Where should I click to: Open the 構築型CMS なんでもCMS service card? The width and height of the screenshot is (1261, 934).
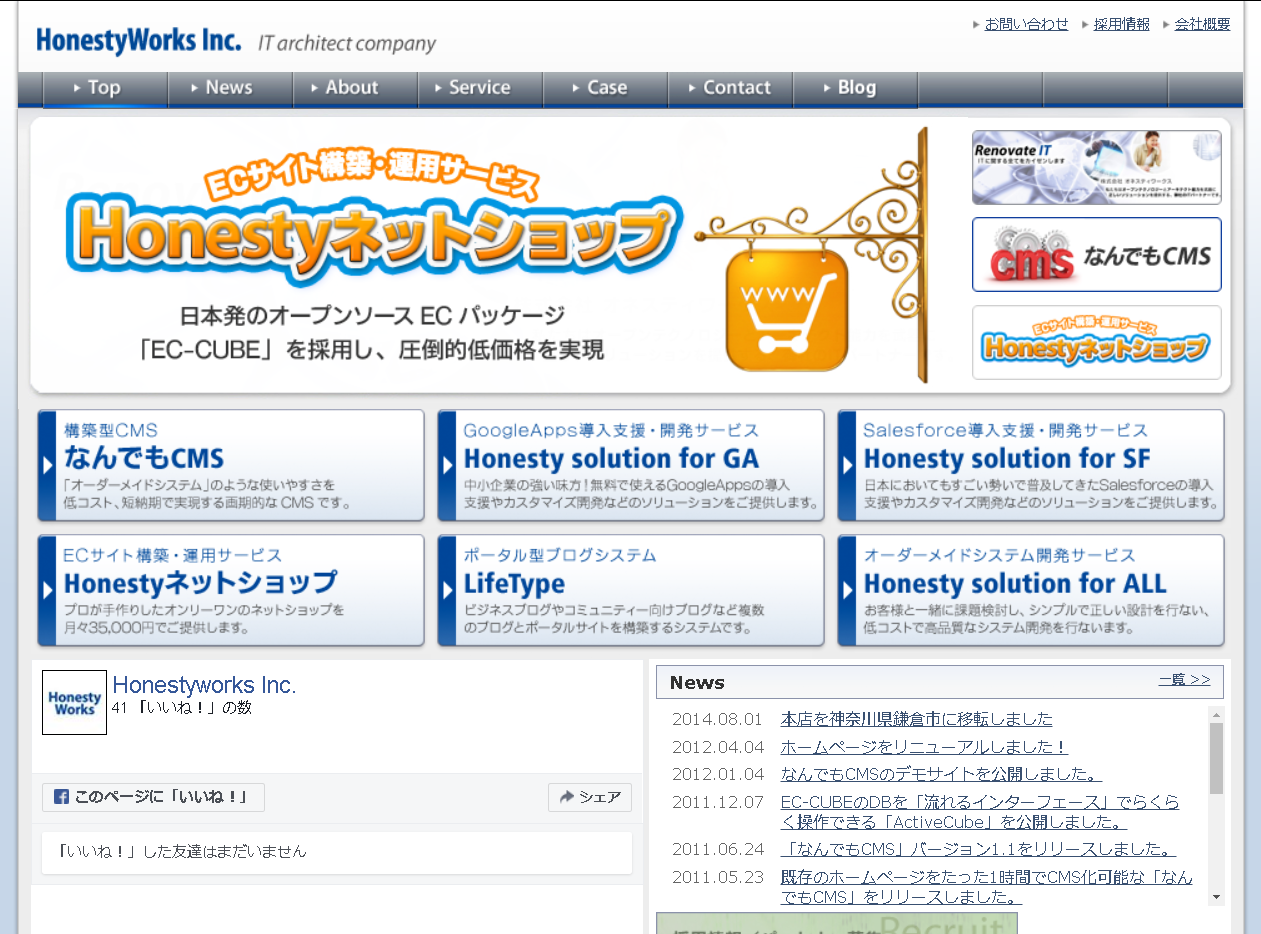[231, 465]
